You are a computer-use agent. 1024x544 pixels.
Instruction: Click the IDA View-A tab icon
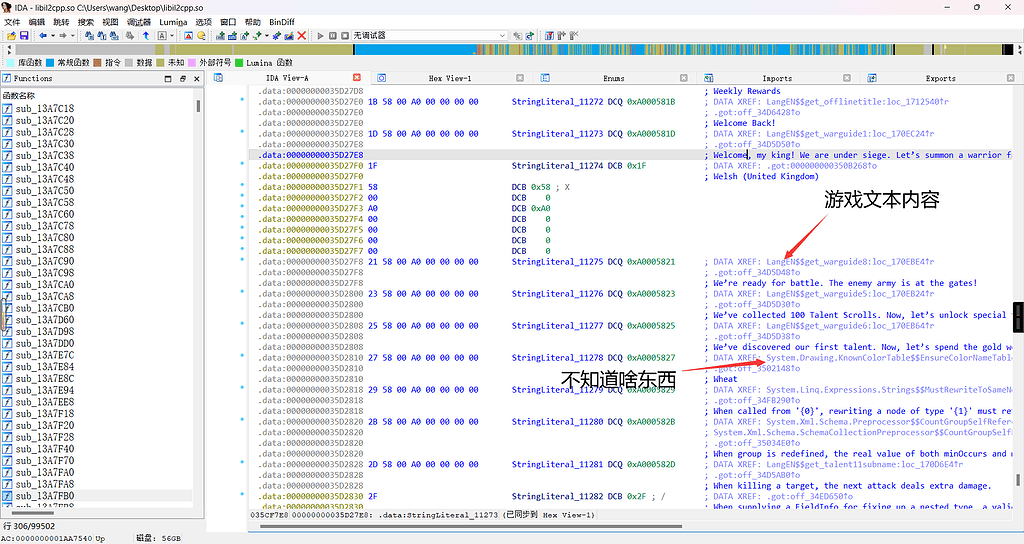219,78
